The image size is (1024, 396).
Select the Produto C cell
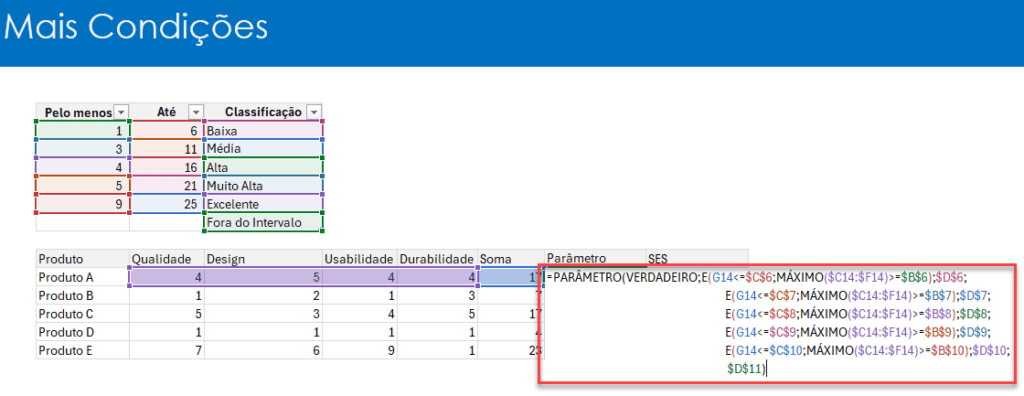[82, 314]
